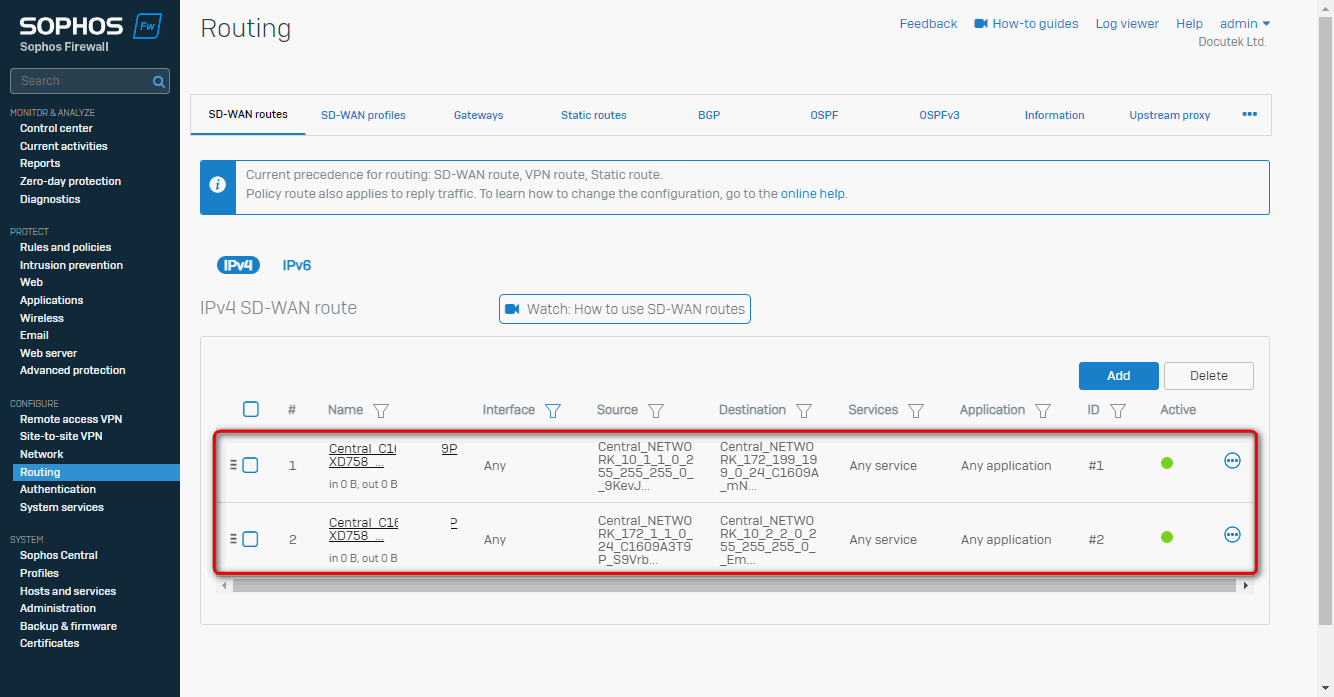Filter the Interface column
Viewport: 1334px width, 697px height.
coord(552,410)
